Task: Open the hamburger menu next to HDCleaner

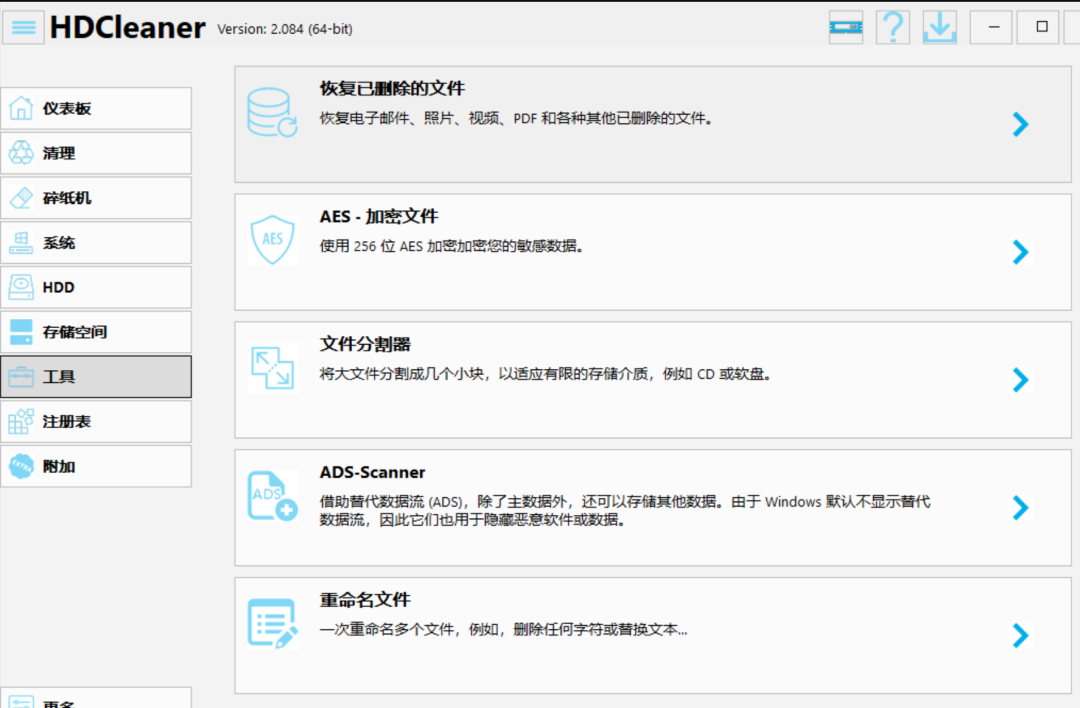Action: pos(23,28)
